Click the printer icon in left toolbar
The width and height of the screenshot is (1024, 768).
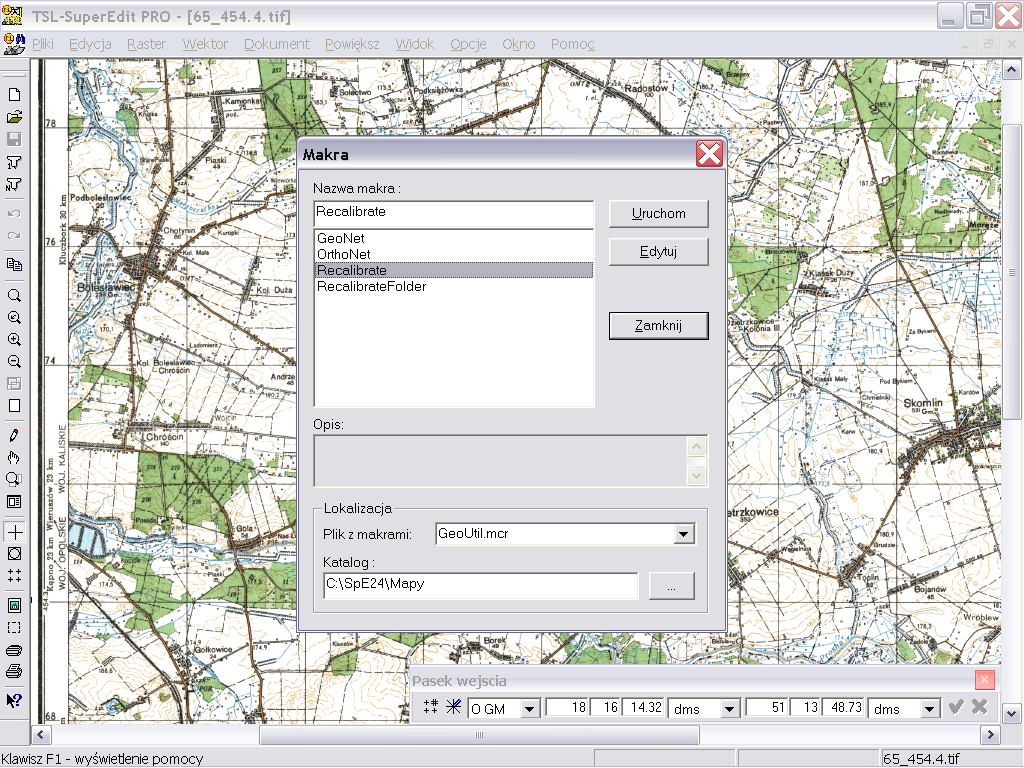[14, 672]
